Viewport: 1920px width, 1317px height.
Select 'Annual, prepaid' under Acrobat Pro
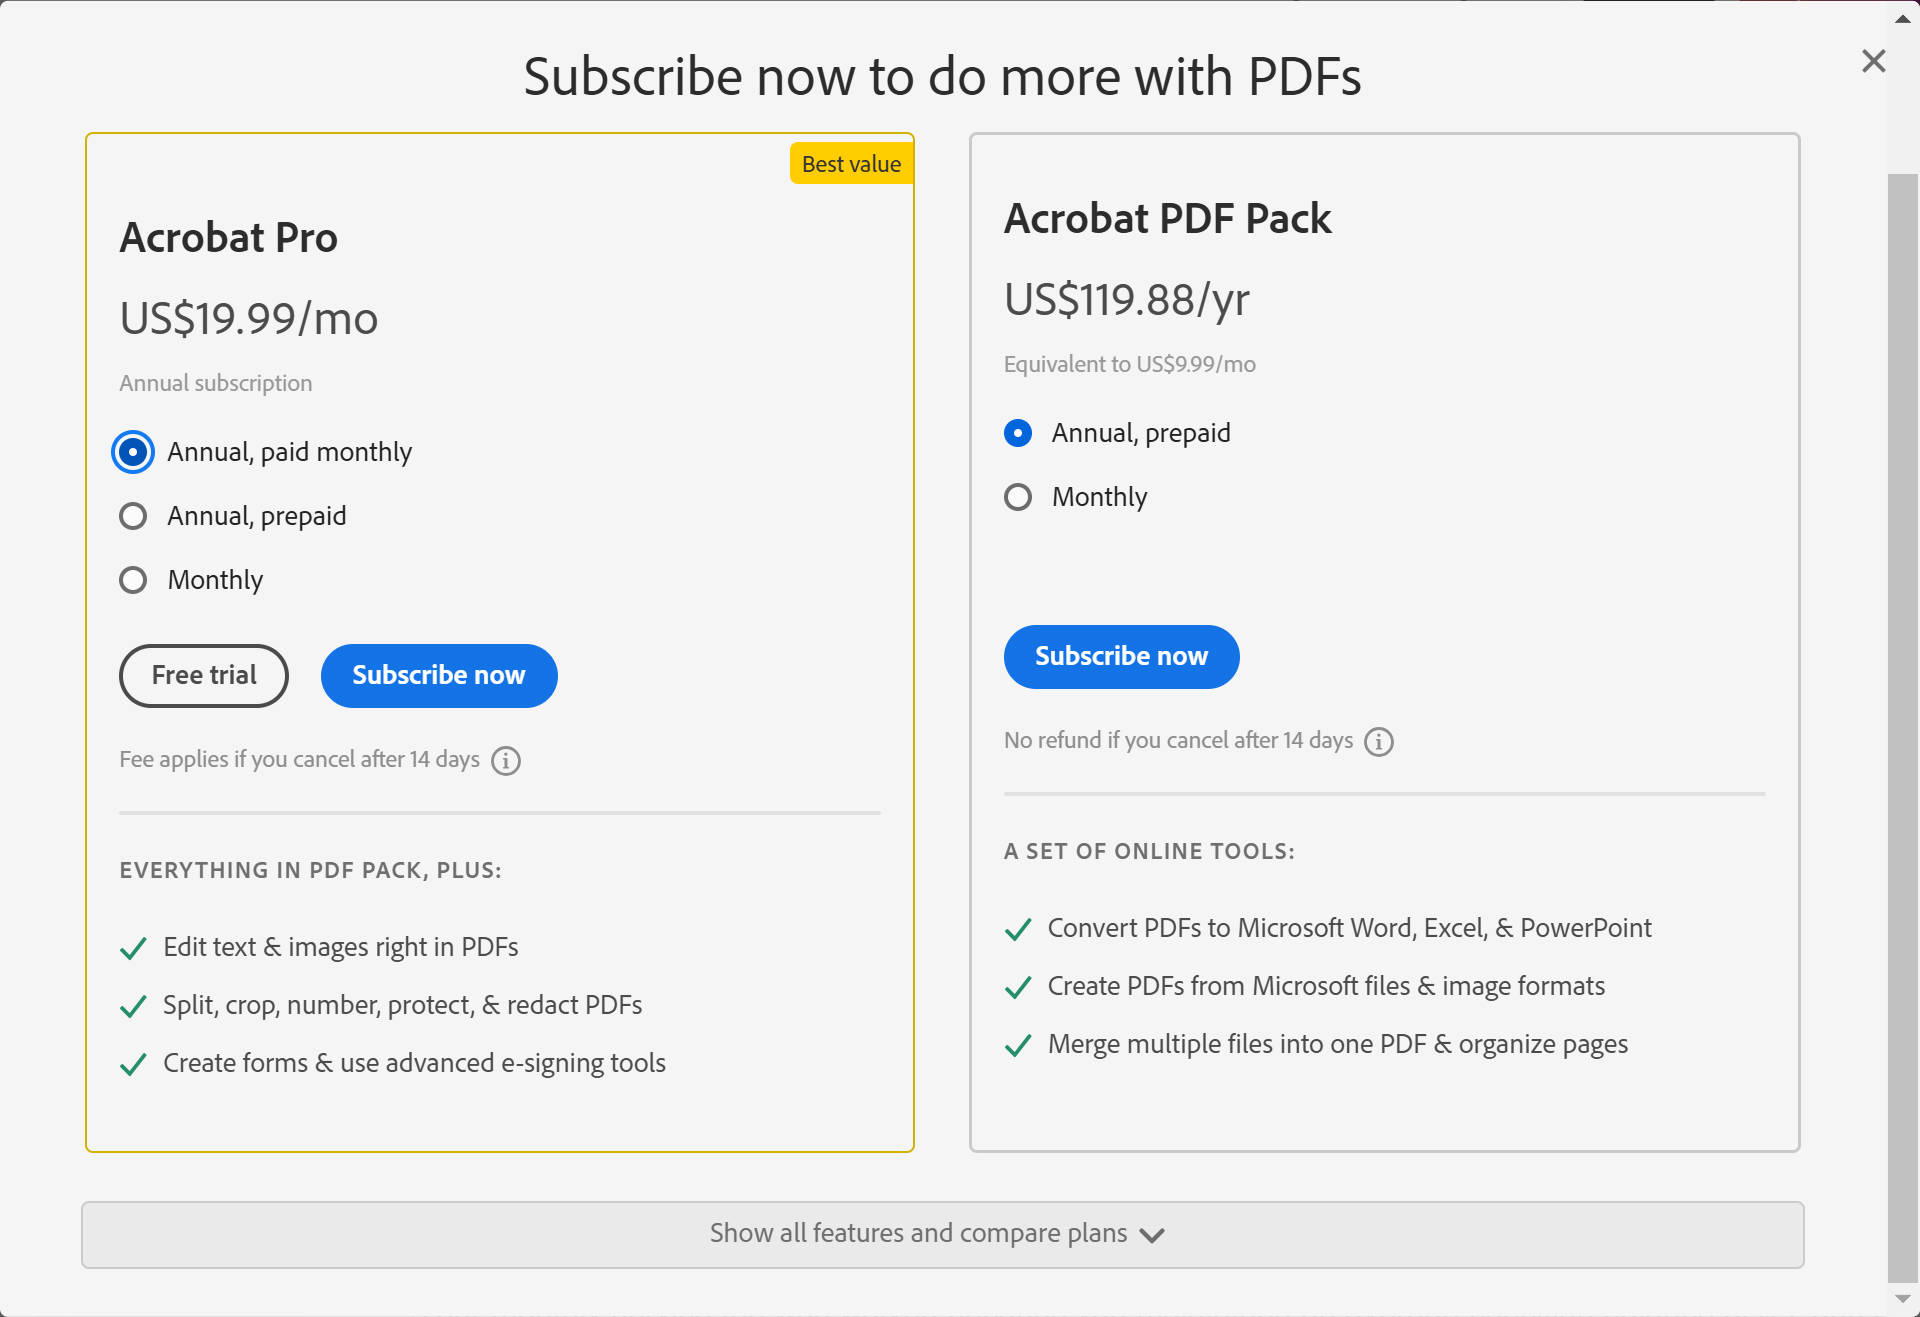132,516
